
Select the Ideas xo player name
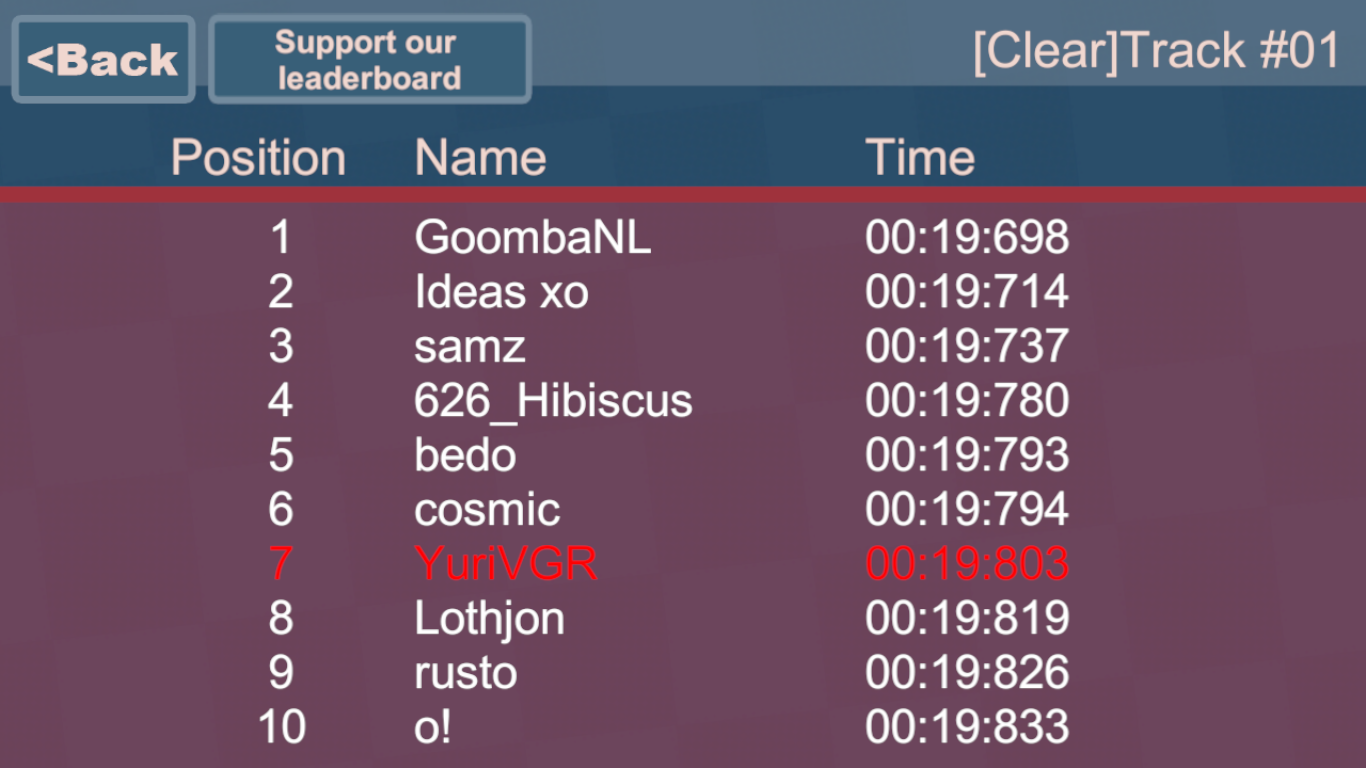pyautogui.click(x=501, y=292)
